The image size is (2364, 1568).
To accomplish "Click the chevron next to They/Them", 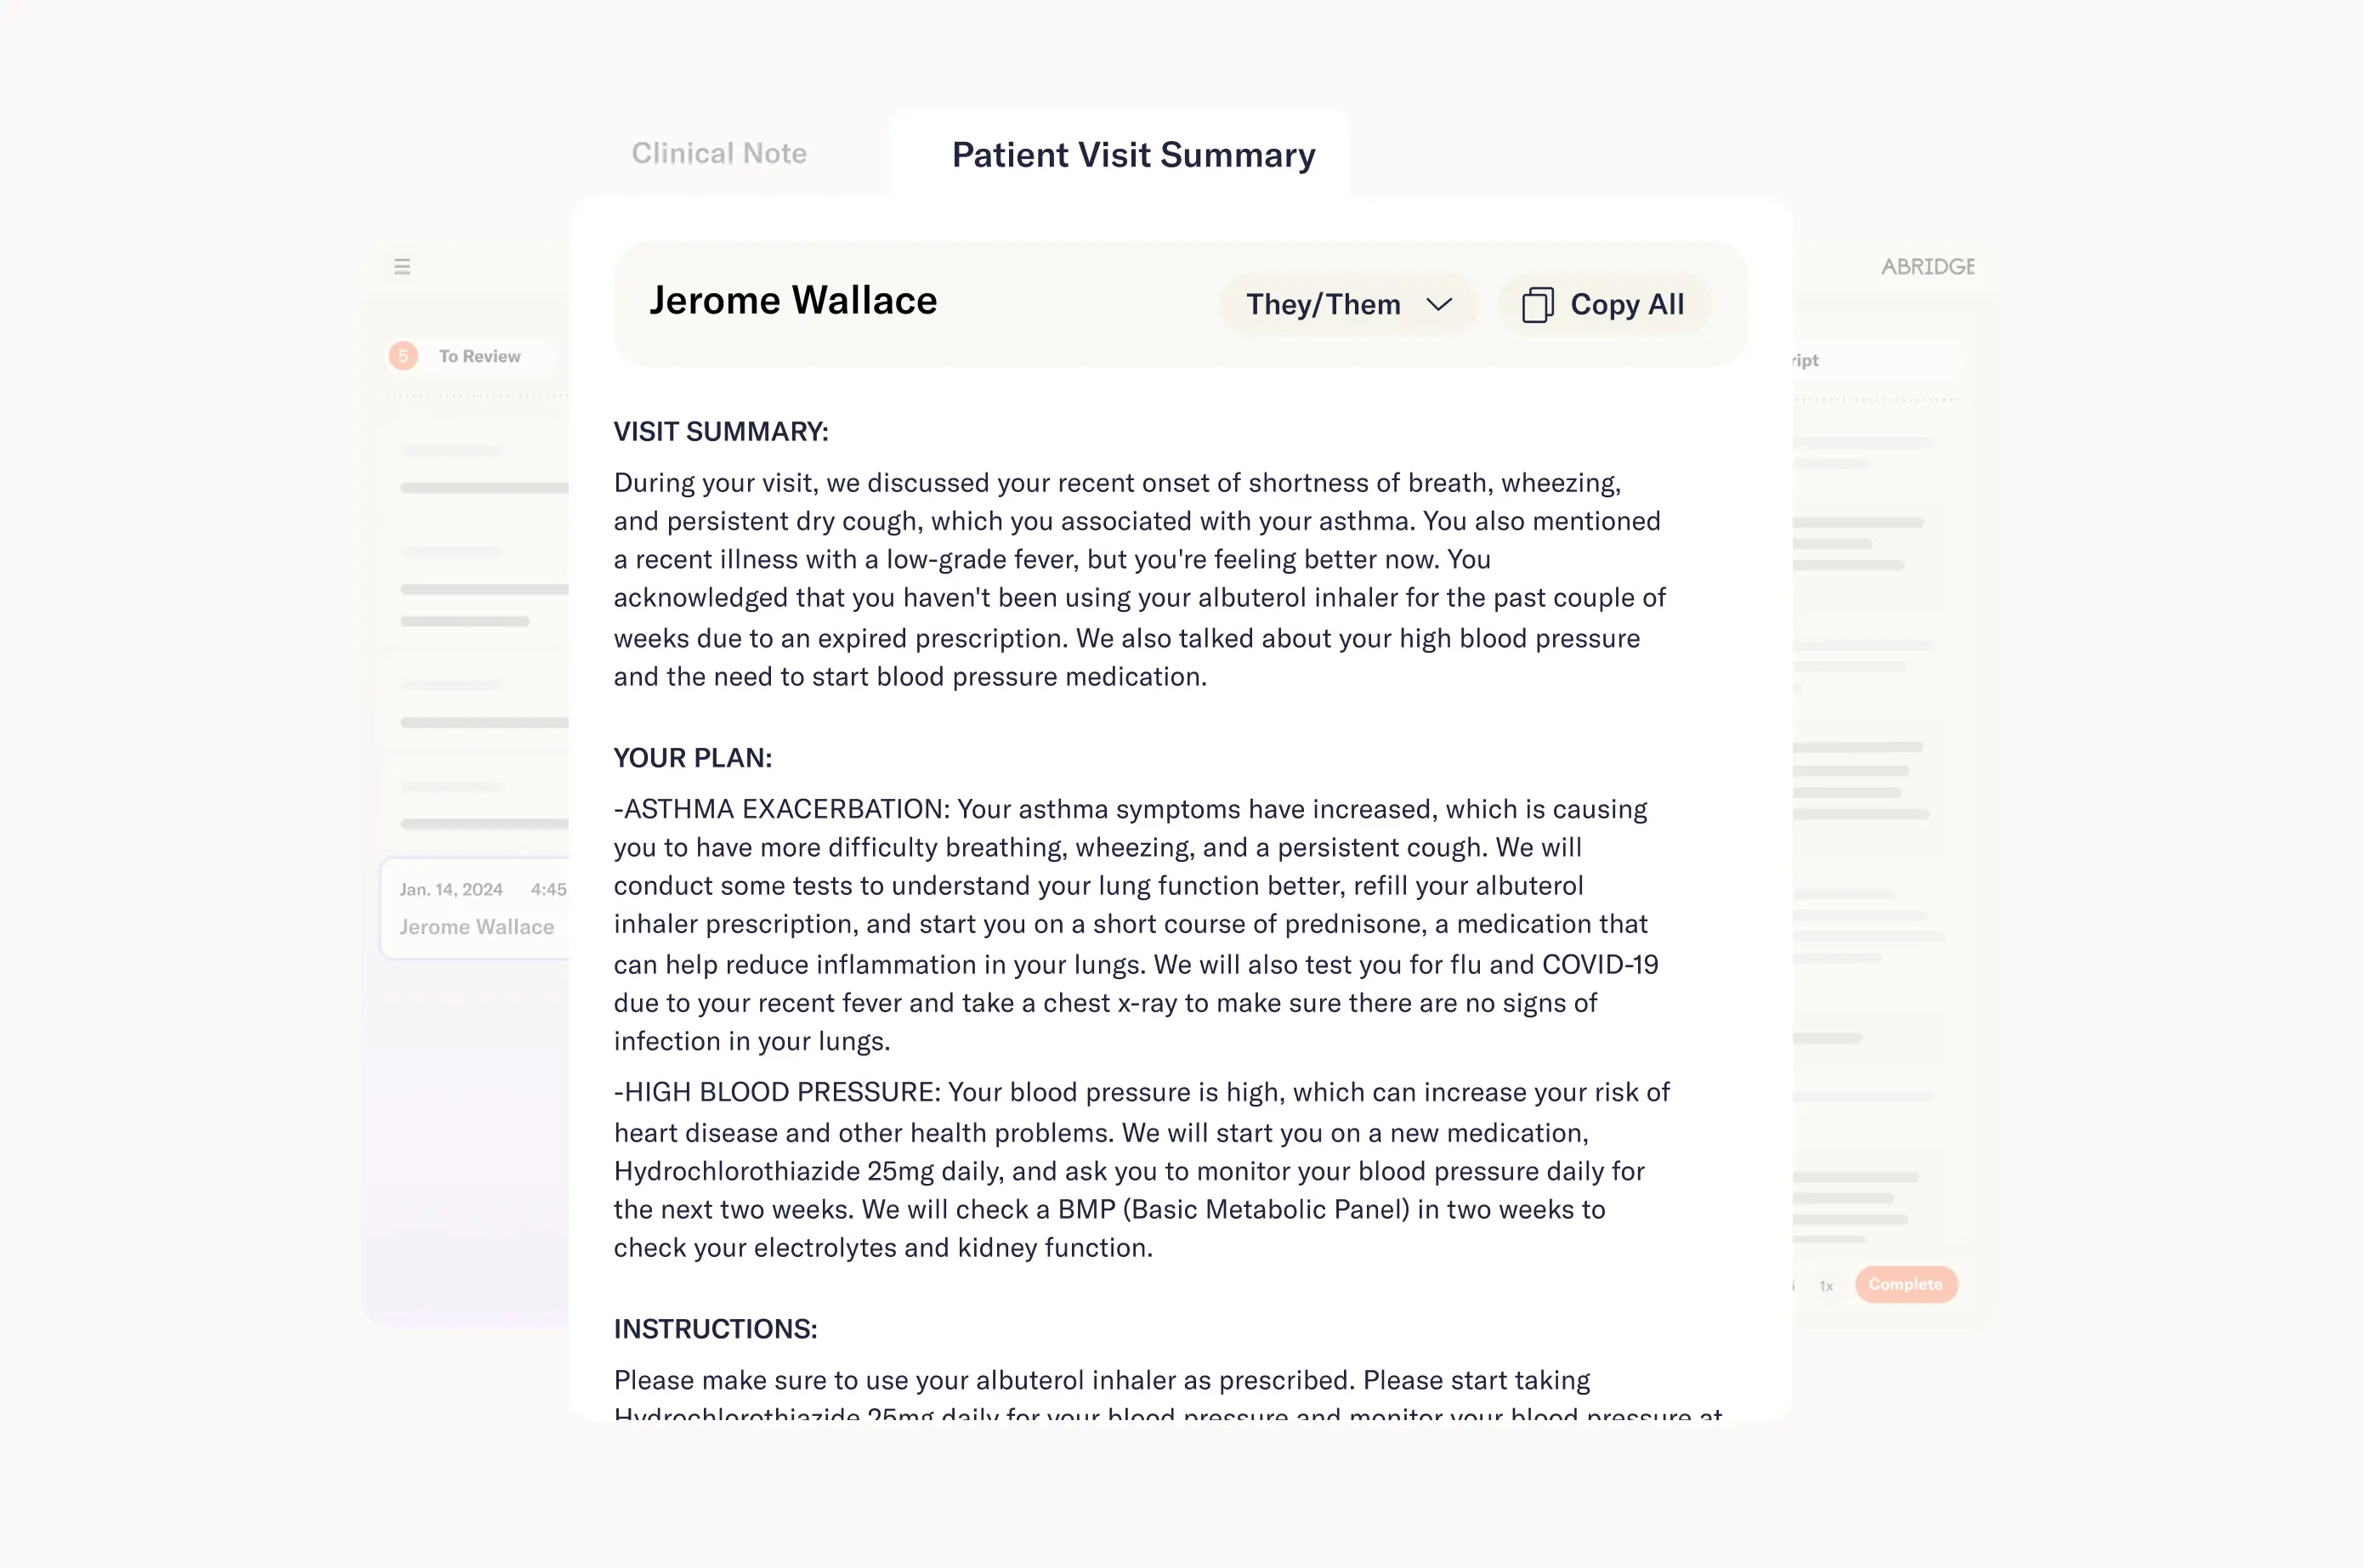I will point(1440,305).
